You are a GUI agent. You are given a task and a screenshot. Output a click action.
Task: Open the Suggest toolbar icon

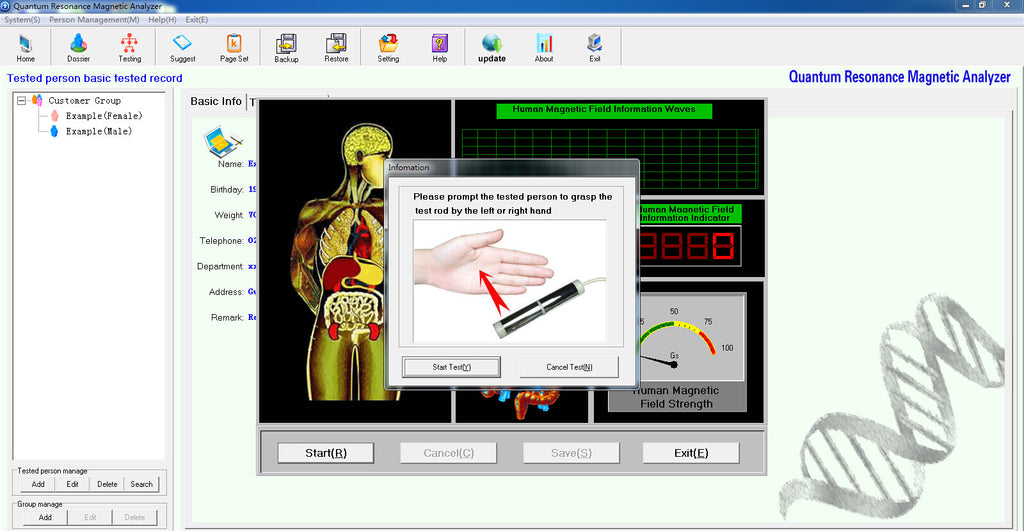pyautogui.click(x=182, y=43)
